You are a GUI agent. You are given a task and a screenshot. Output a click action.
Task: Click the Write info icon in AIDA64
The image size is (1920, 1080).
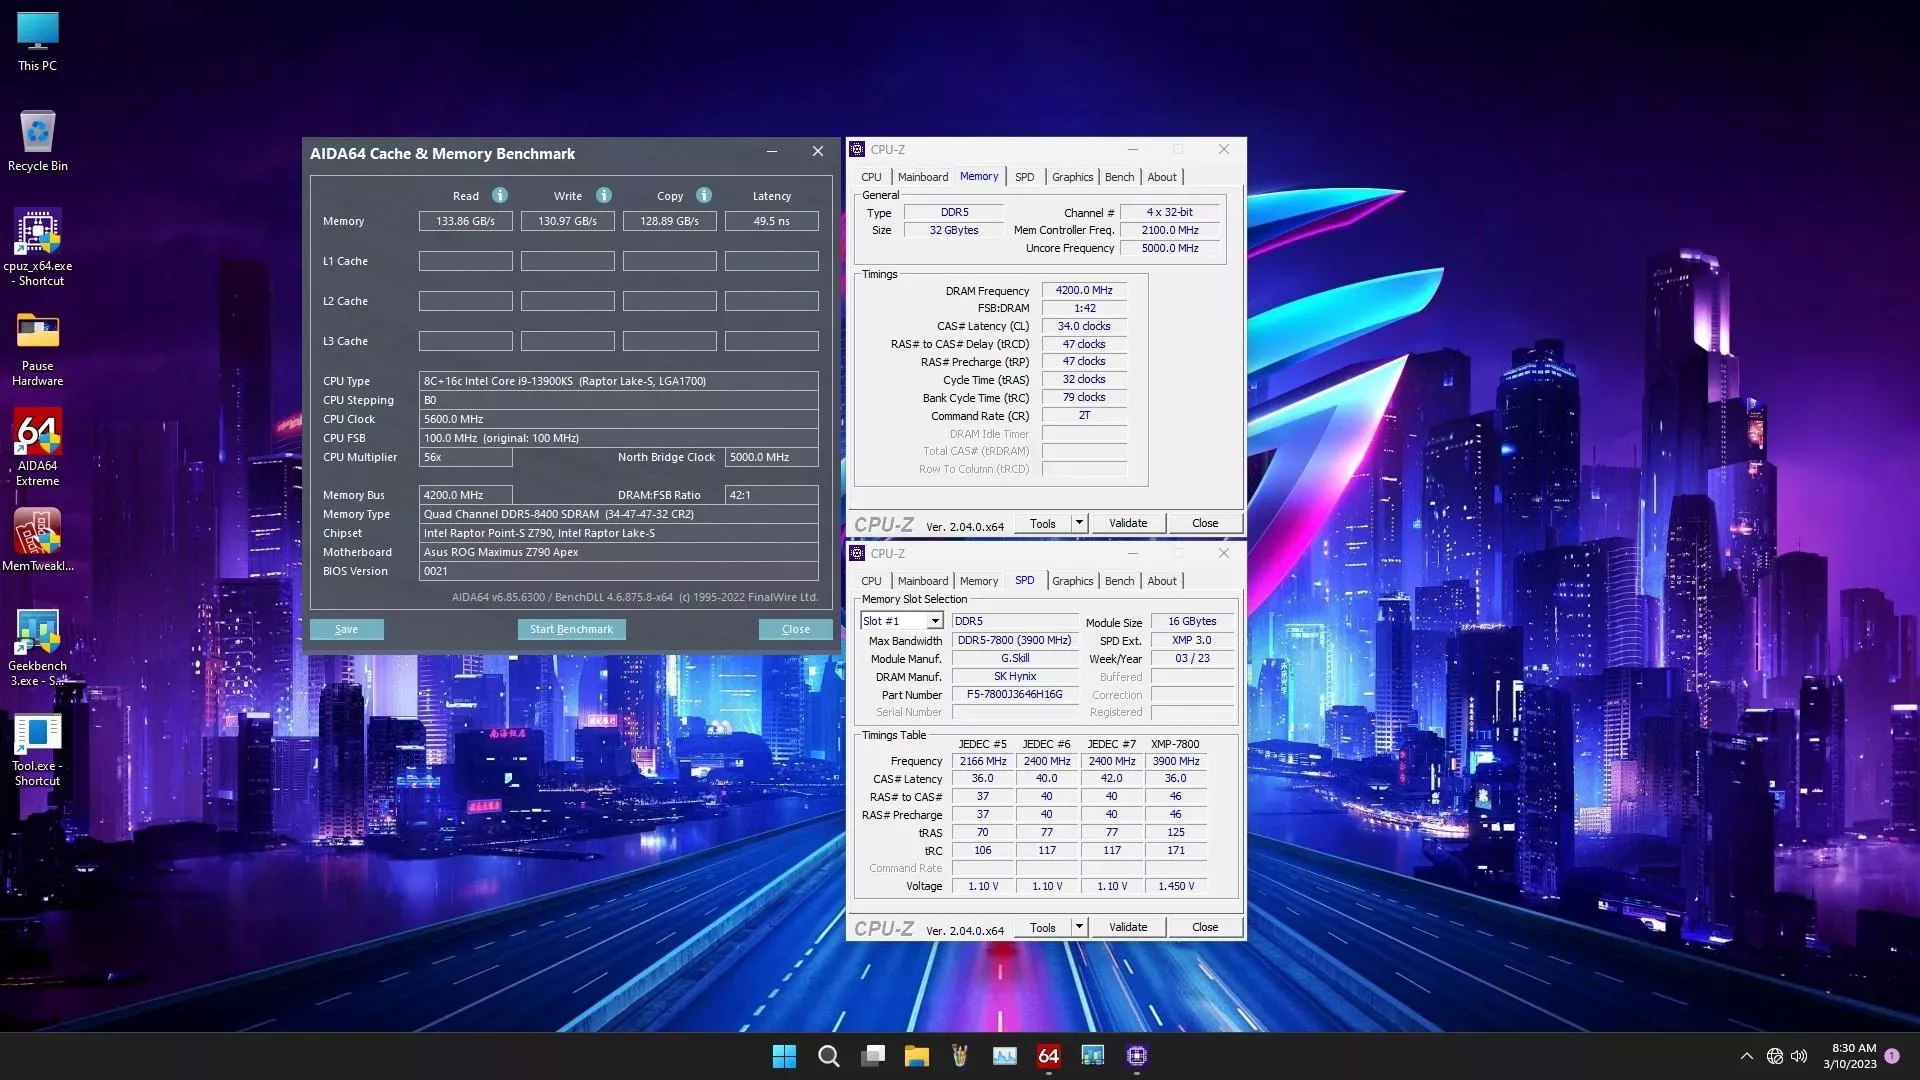(604, 195)
